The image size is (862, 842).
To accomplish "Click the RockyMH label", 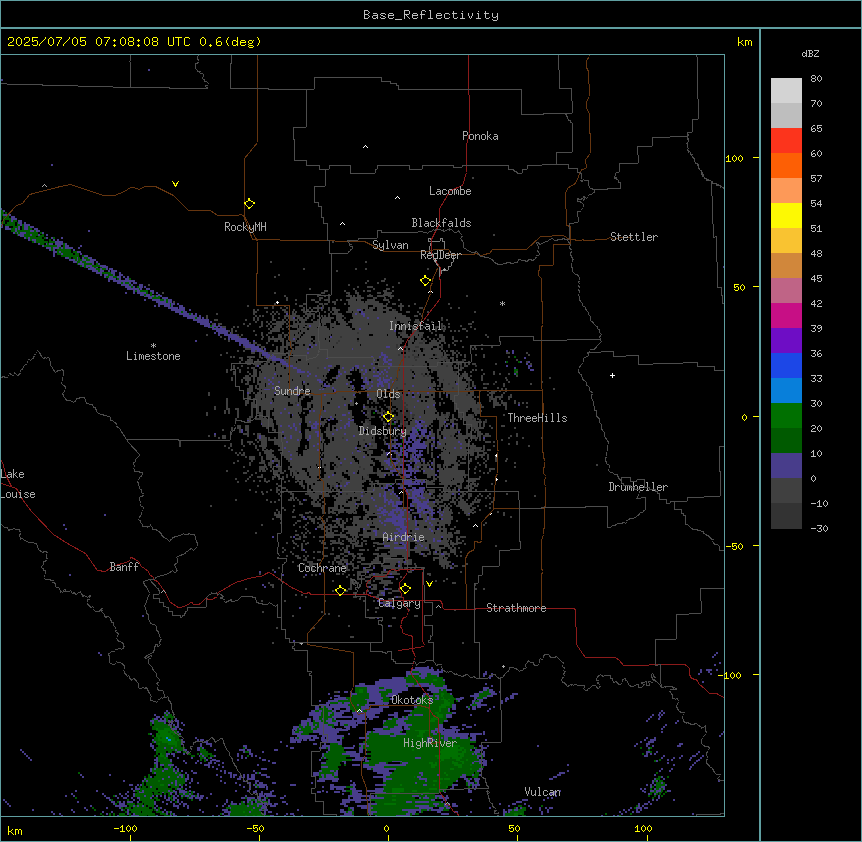I will pyautogui.click(x=245, y=227).
